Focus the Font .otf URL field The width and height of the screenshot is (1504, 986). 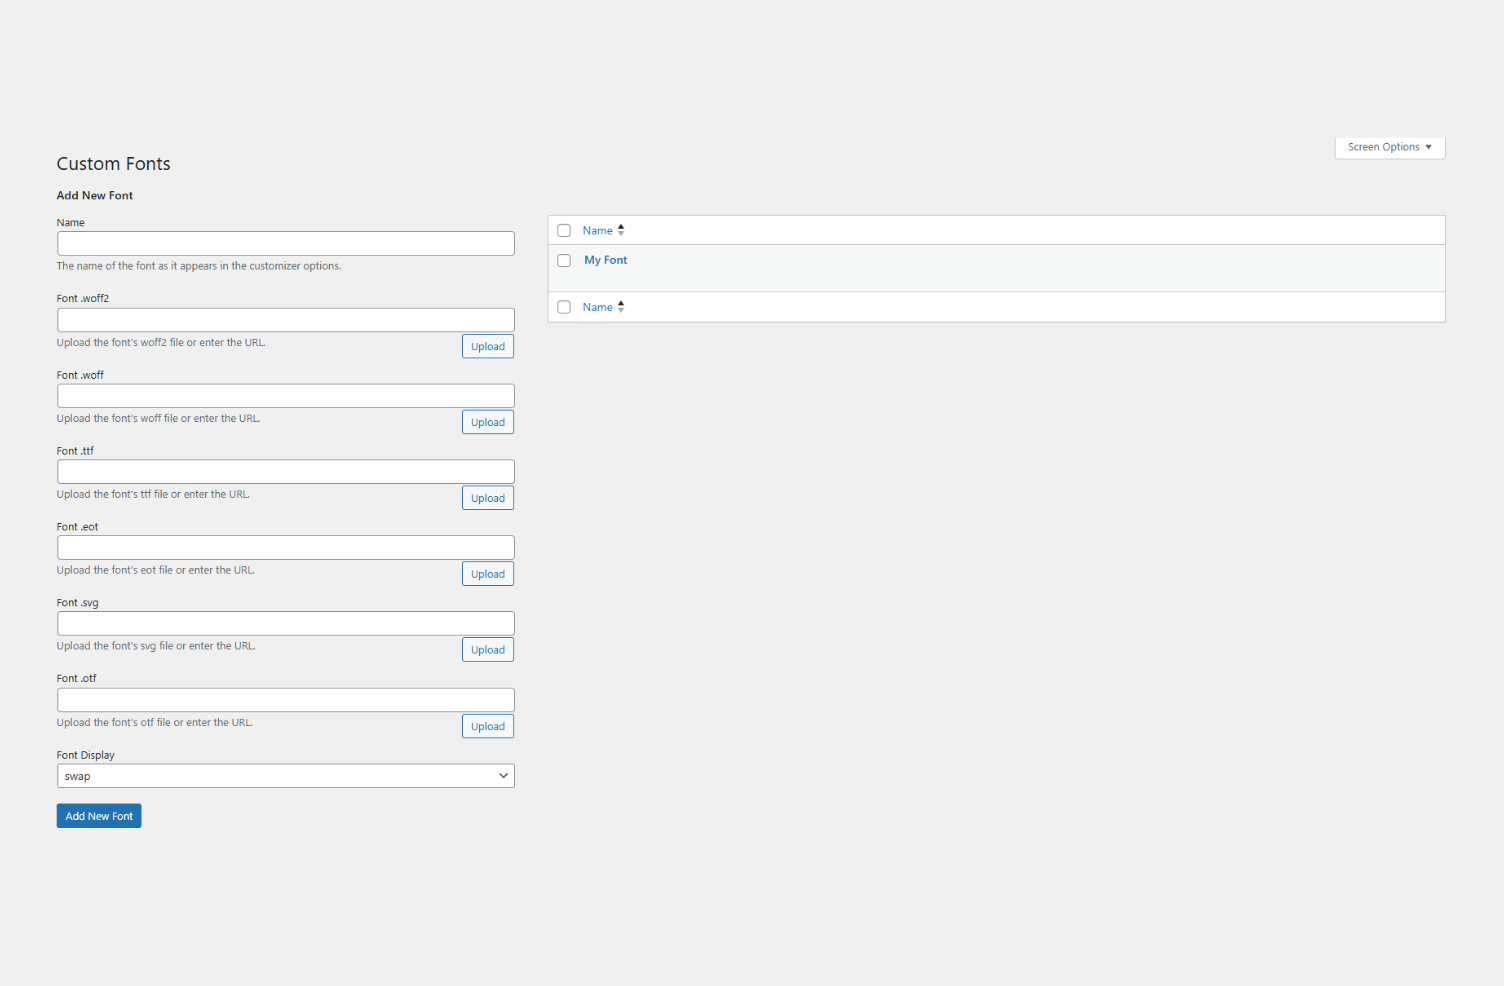[286, 700]
